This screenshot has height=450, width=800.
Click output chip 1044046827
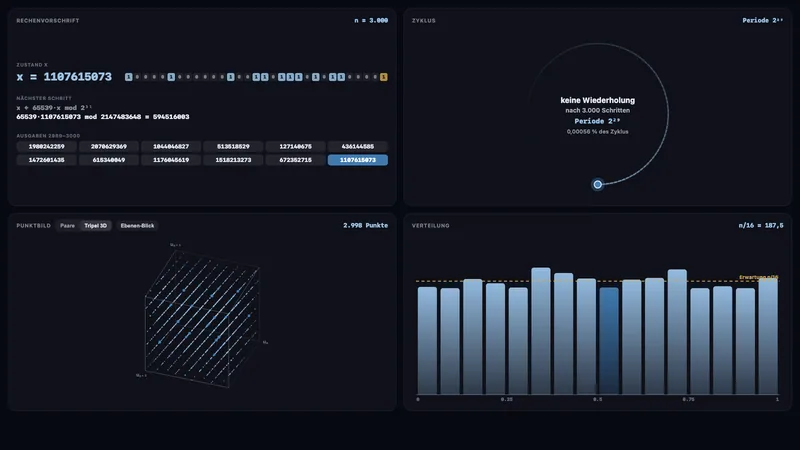(171, 146)
